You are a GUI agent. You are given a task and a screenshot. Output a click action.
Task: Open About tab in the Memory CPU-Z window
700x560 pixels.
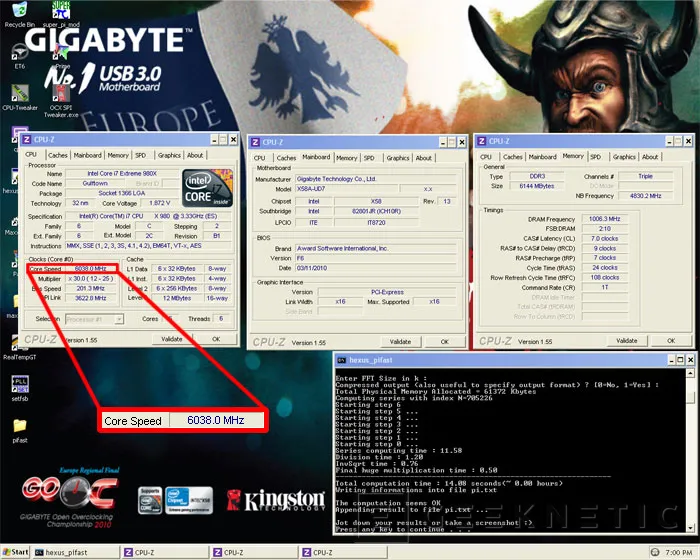pyautogui.click(x=650, y=157)
